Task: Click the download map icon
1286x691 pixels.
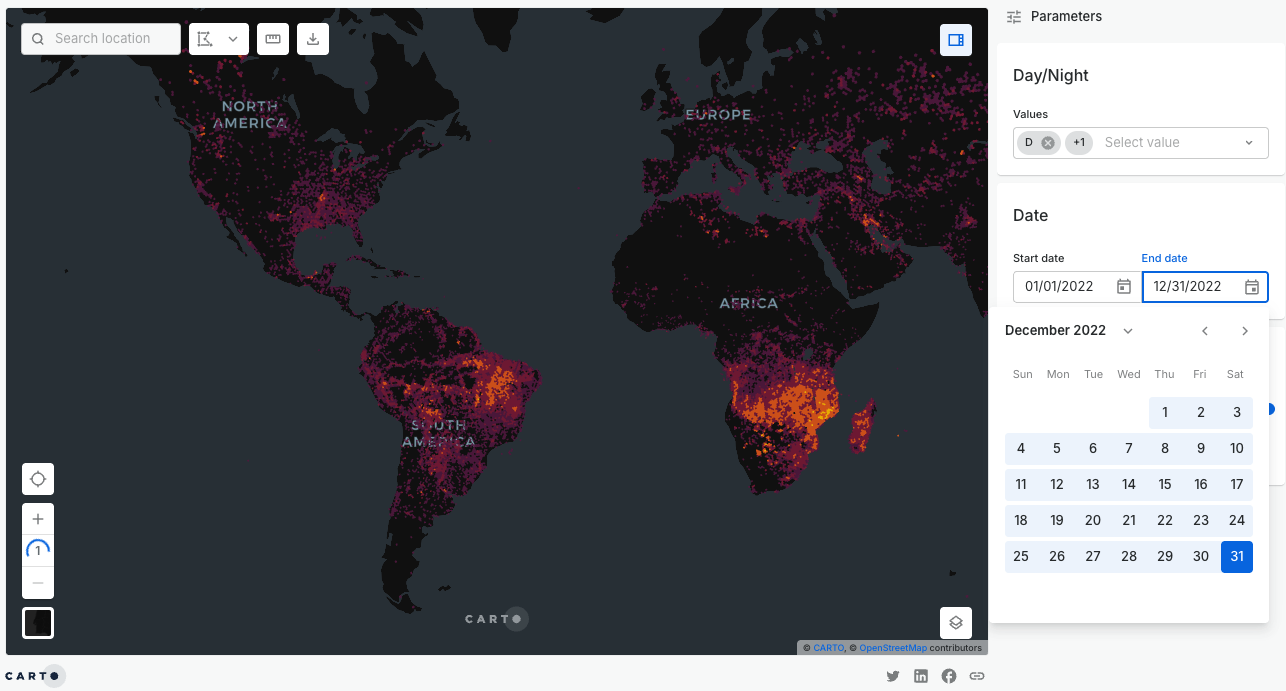Action: tap(313, 39)
